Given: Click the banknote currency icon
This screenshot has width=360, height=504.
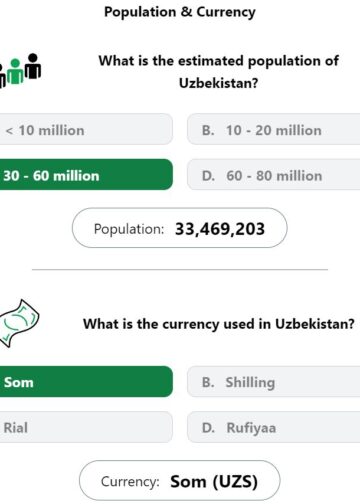Looking at the screenshot, I should click(19, 323).
